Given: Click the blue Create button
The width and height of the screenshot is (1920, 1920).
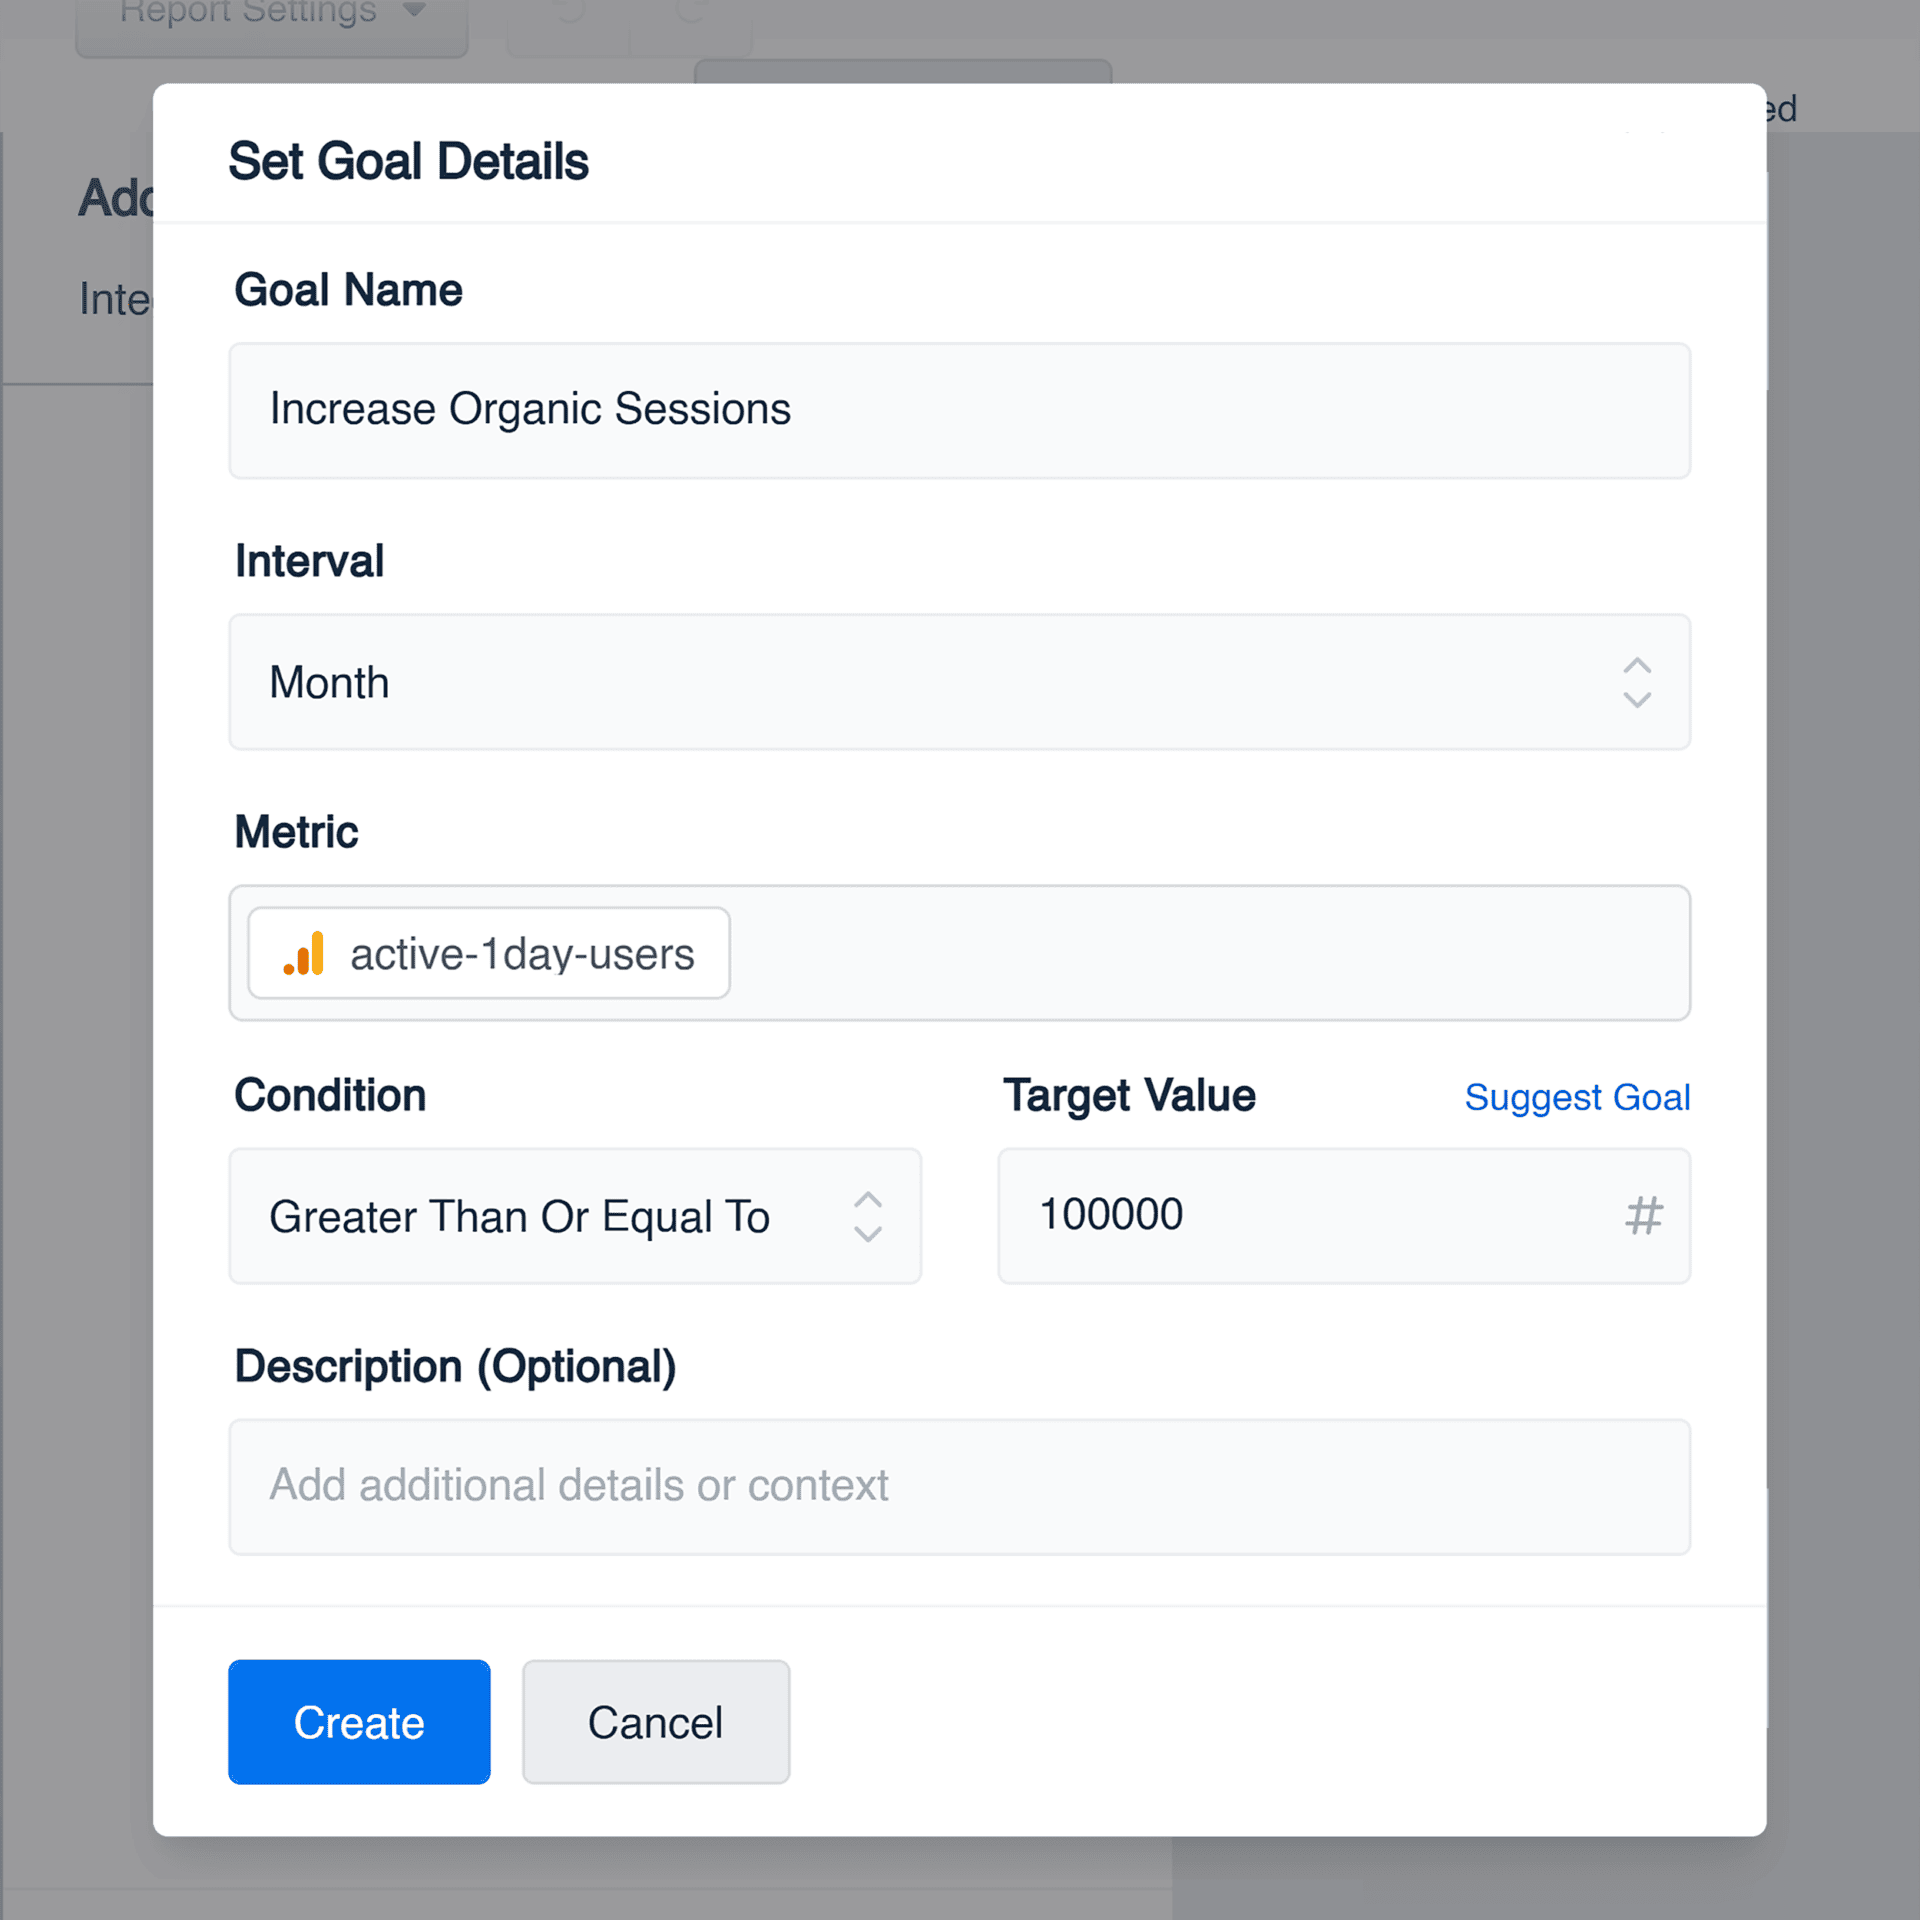Looking at the screenshot, I should pyautogui.click(x=359, y=1722).
